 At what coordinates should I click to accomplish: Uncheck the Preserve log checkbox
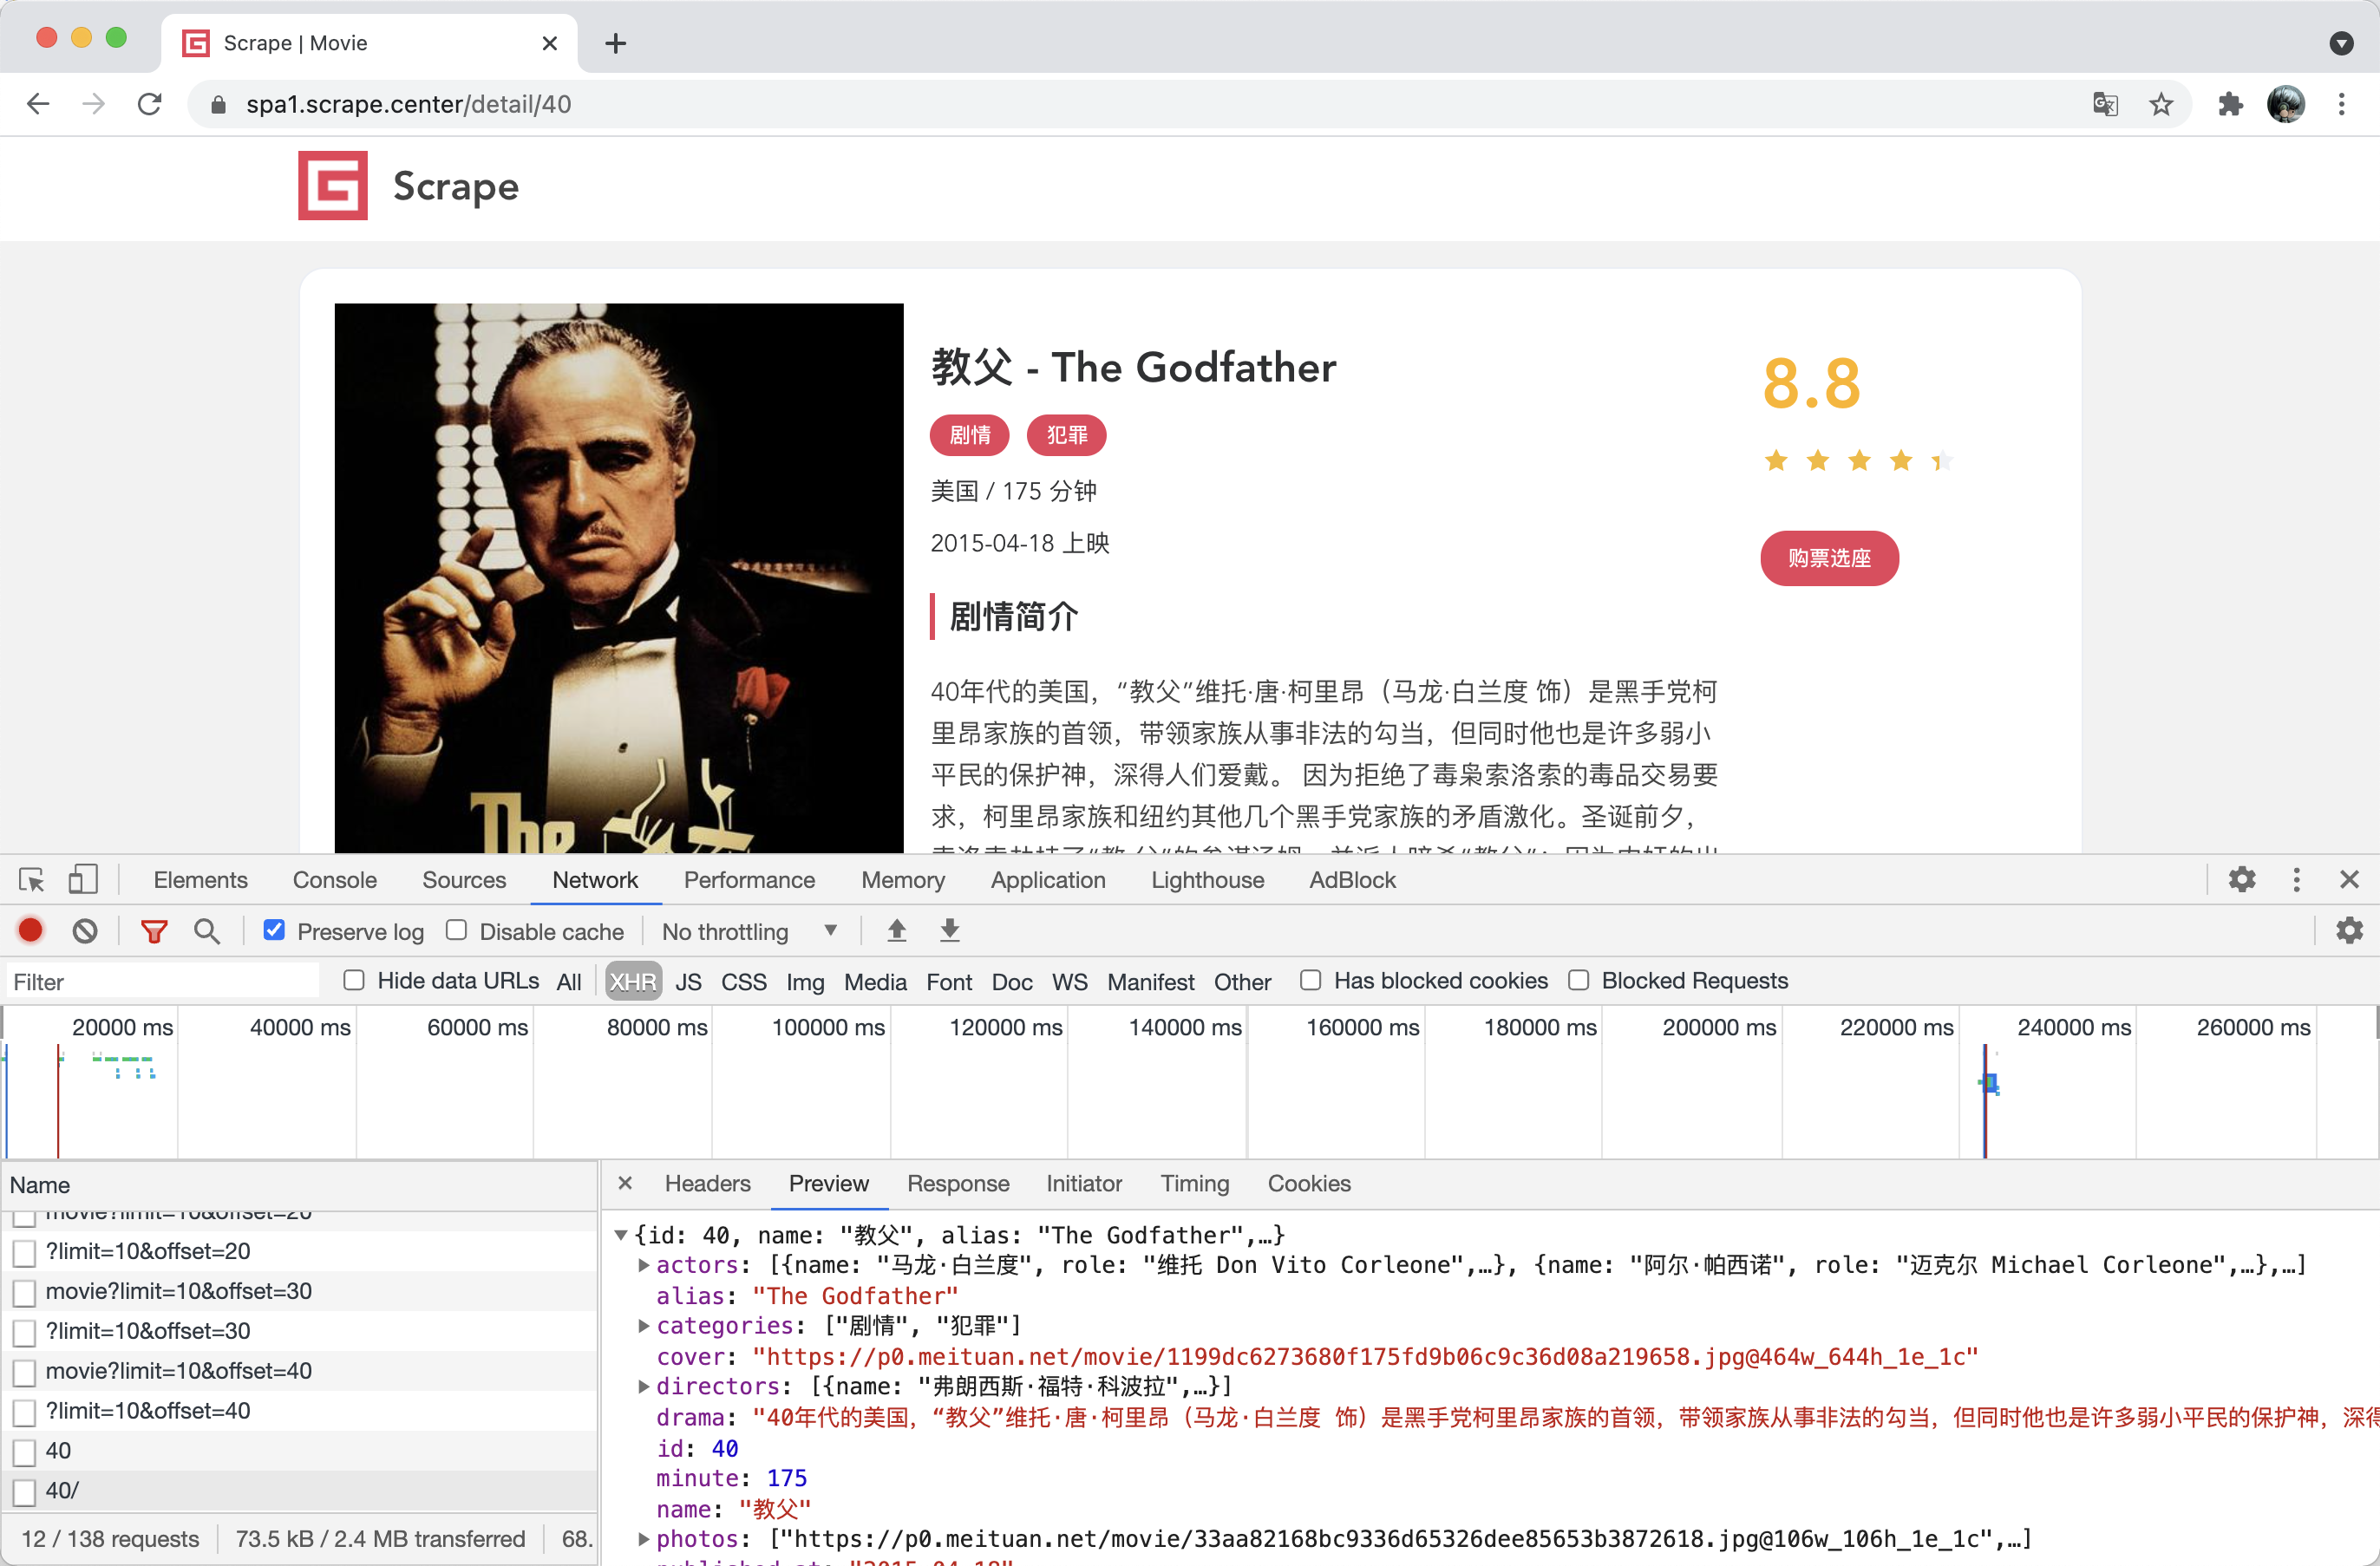point(274,931)
